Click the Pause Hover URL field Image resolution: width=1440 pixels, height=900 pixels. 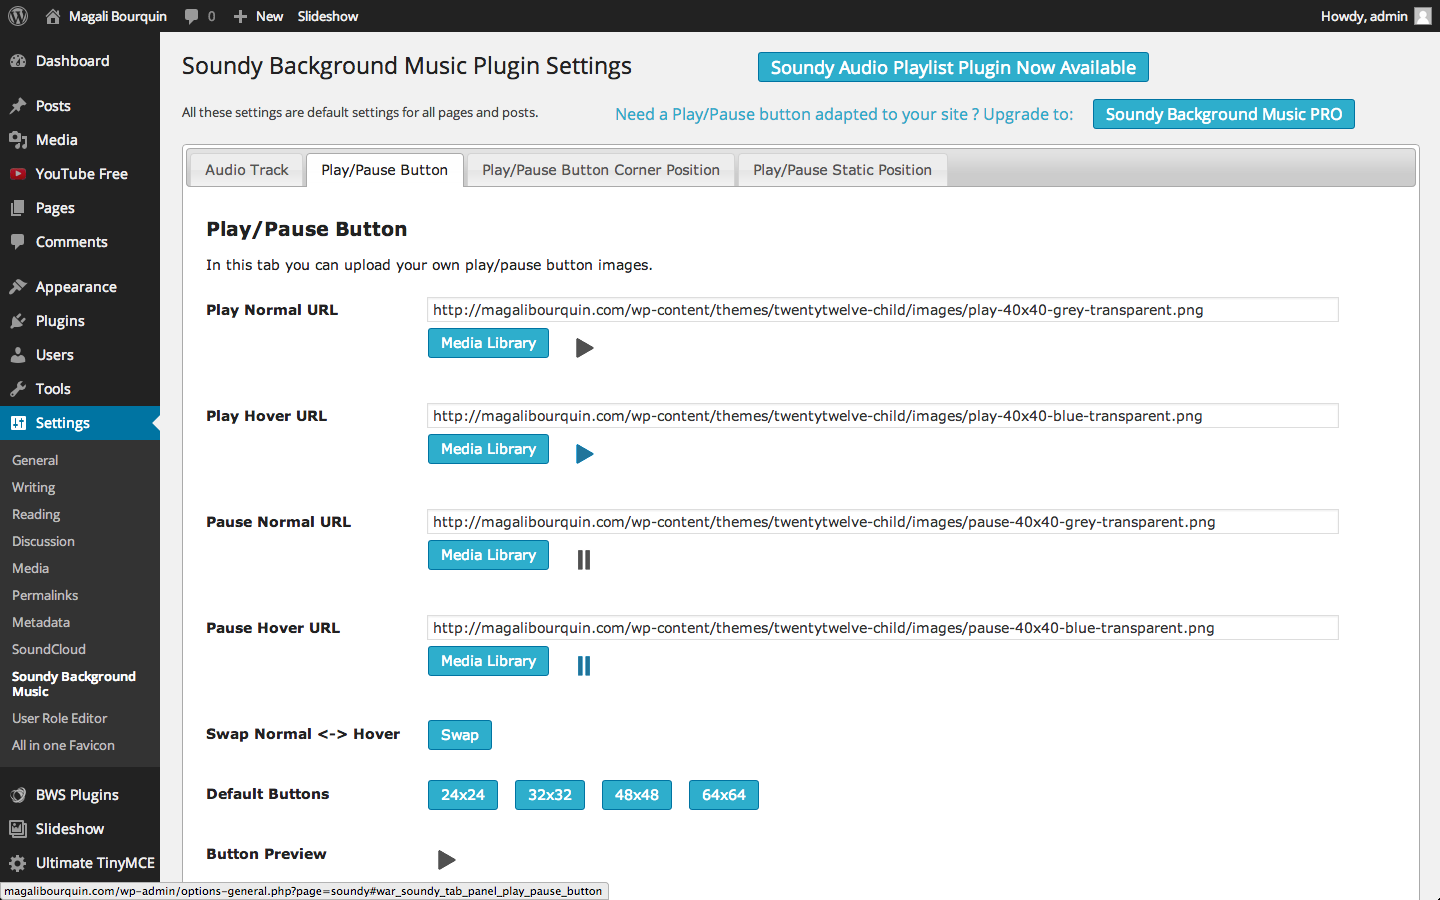(x=883, y=628)
